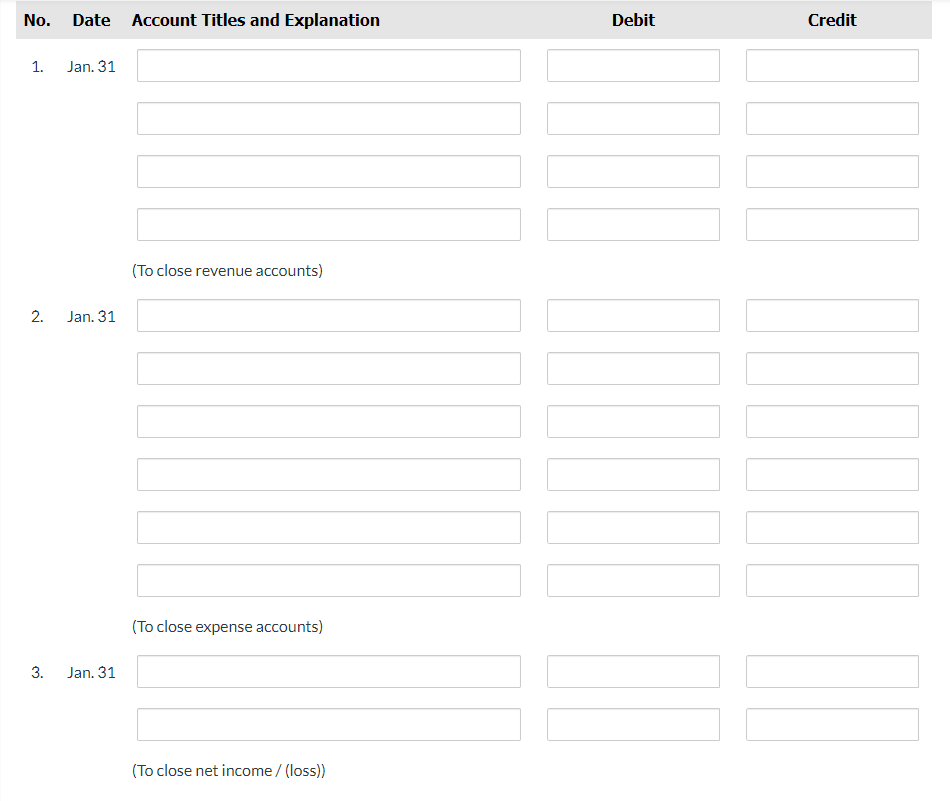Click credit field above 'To close net income'
The image size is (950, 801).
832,724
